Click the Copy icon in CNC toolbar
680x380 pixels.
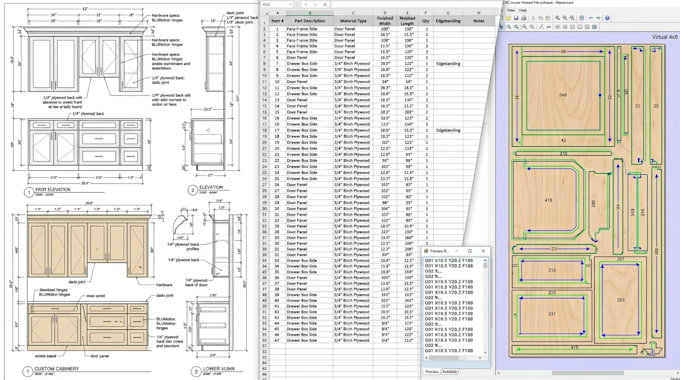[x=540, y=18]
